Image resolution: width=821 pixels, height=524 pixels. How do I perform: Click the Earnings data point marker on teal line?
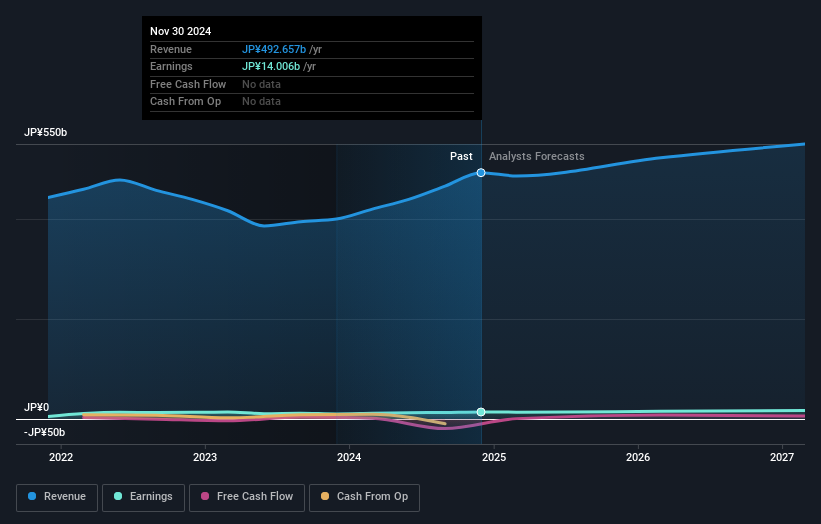[481, 412]
